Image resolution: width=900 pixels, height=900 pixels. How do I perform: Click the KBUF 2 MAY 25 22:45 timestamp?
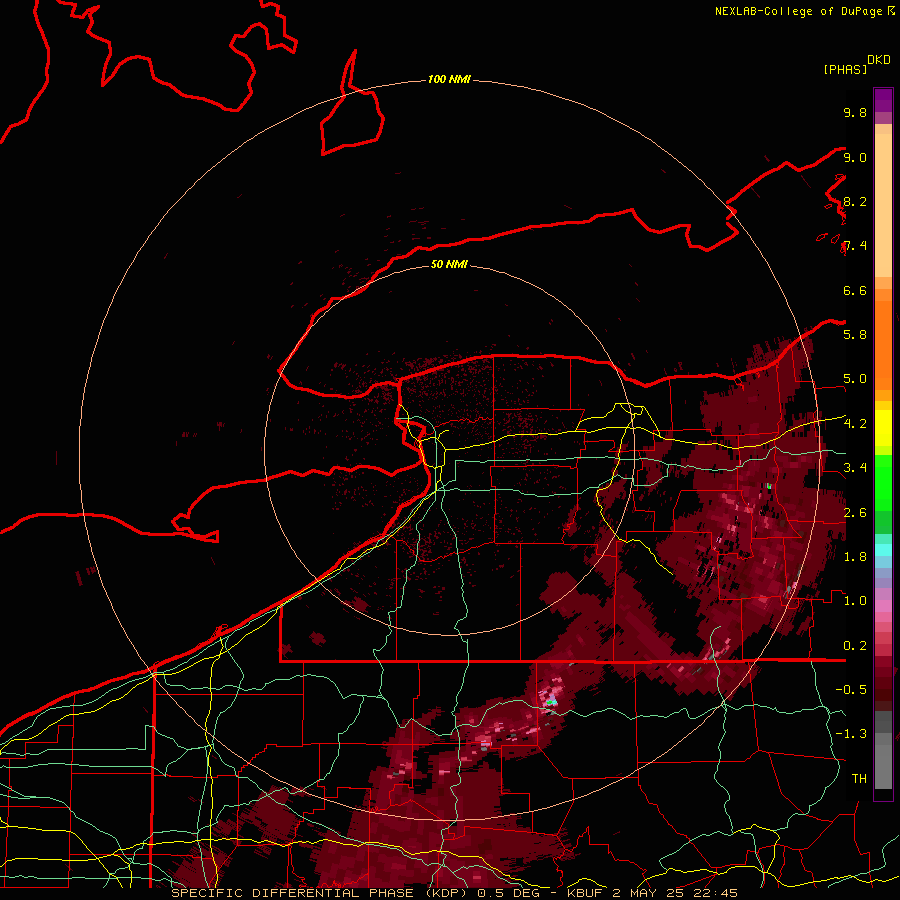(x=653, y=893)
